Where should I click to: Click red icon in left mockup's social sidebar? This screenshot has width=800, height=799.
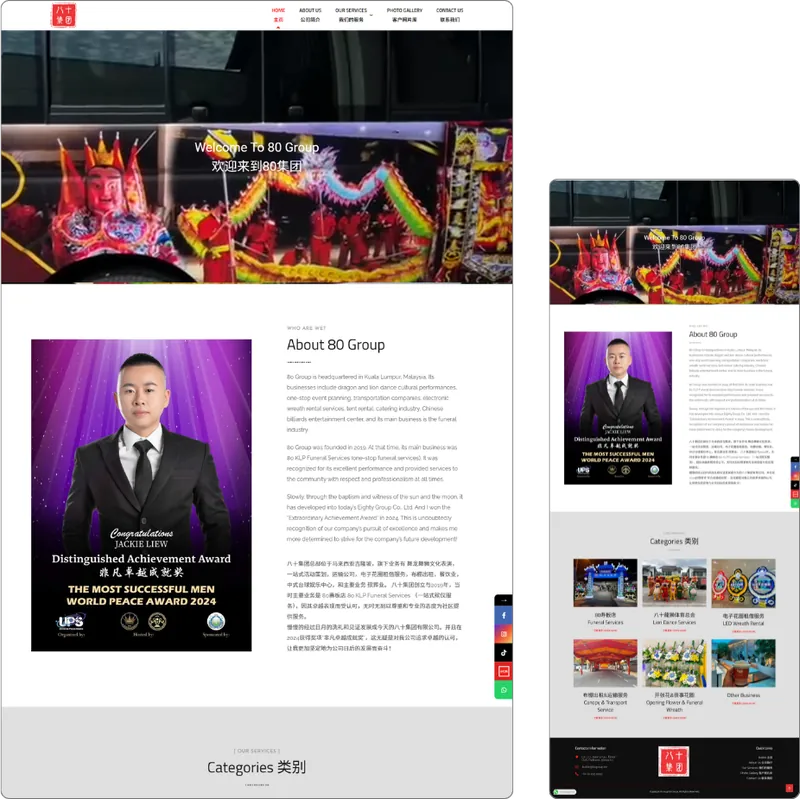[504, 671]
